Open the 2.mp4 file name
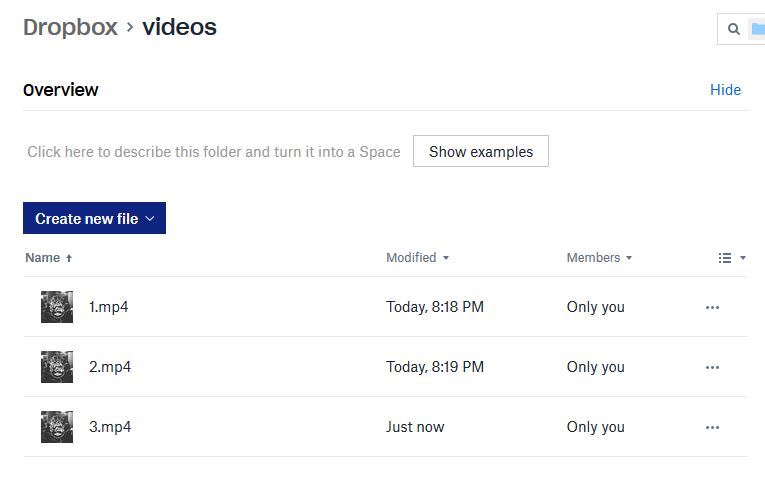This screenshot has width=765, height=478. tap(109, 367)
